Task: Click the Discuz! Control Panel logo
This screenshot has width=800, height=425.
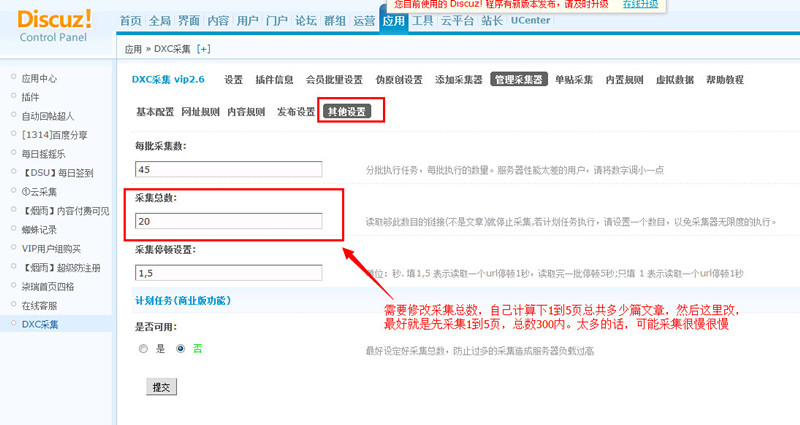Action: 54,26
